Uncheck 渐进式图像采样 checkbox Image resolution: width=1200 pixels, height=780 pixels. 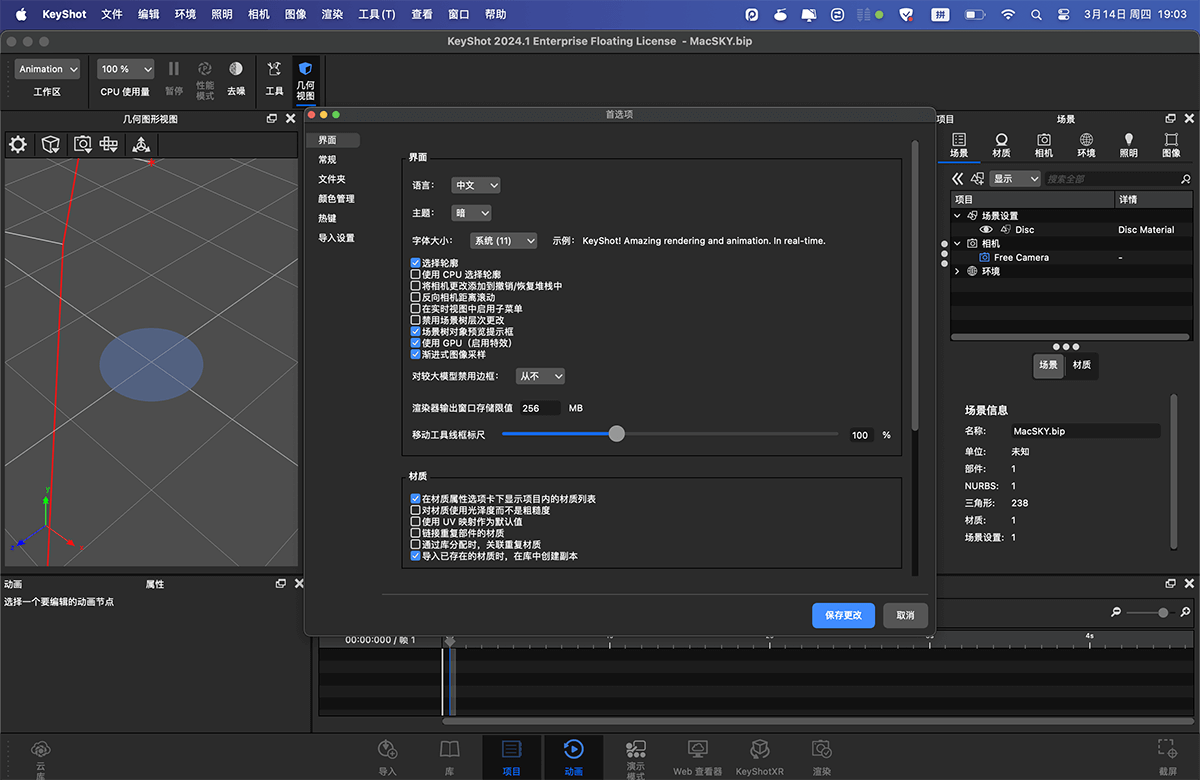tap(416, 354)
